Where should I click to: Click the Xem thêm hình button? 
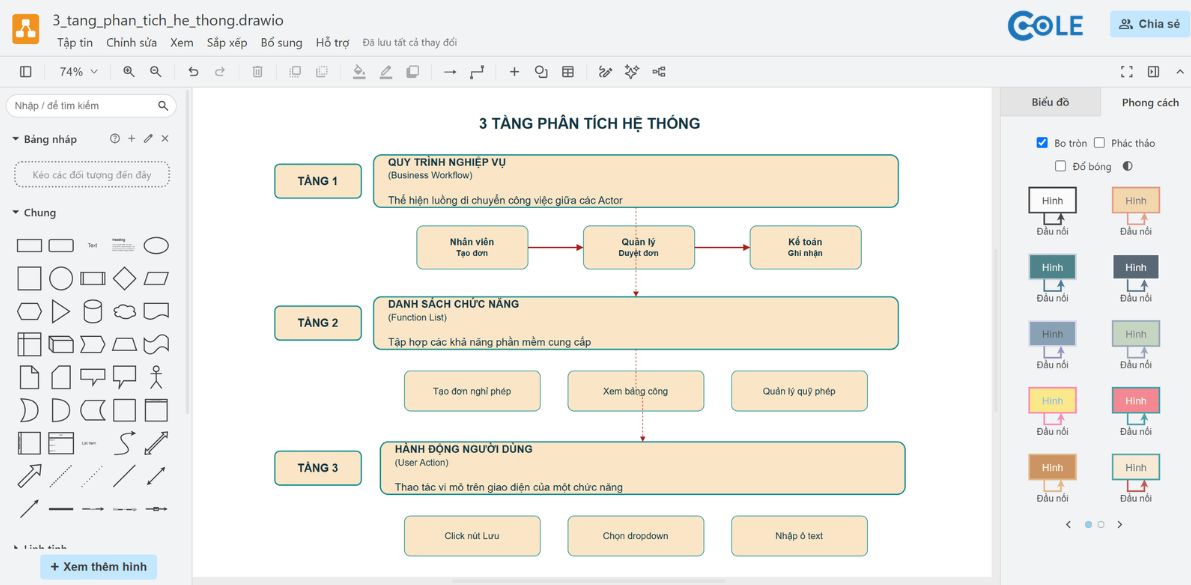(98, 567)
